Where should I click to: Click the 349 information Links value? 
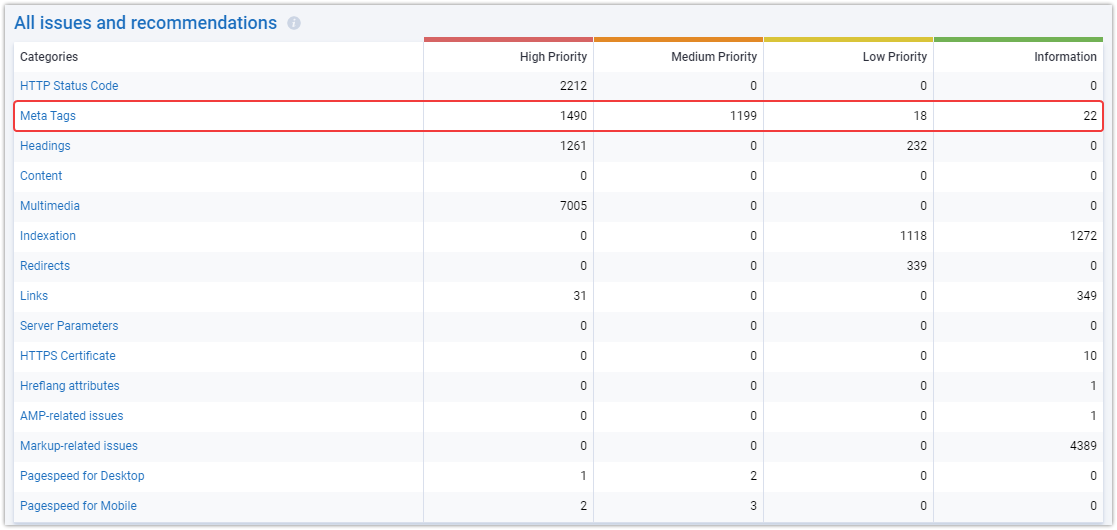coord(1086,296)
